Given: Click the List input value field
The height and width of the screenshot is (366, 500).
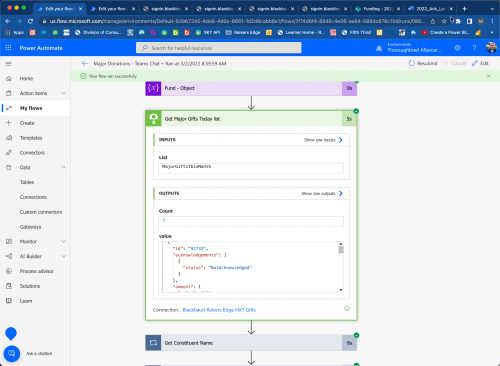Looking at the screenshot, I should [x=251, y=168].
